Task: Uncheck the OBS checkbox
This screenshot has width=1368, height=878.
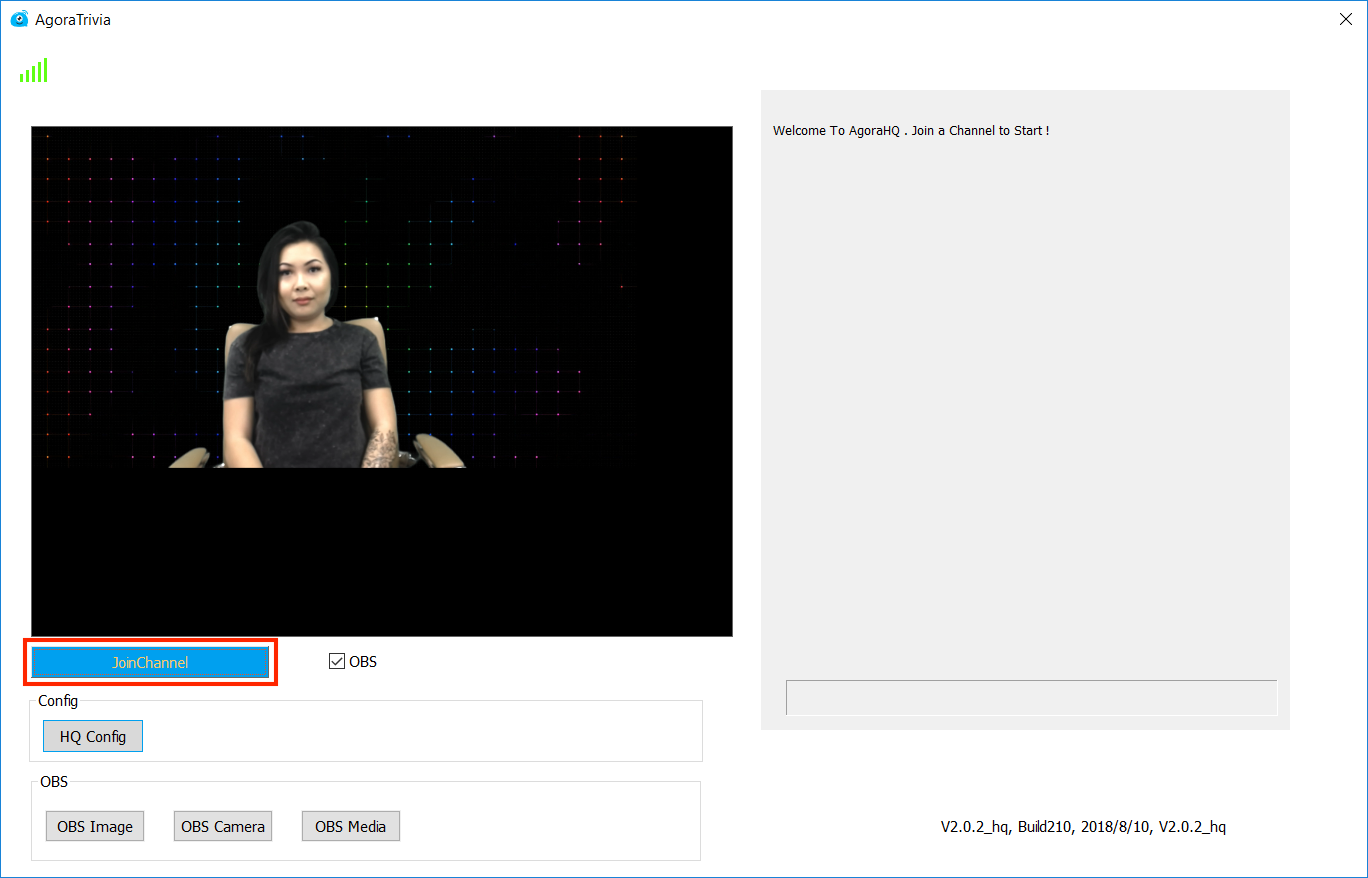Action: [337, 661]
